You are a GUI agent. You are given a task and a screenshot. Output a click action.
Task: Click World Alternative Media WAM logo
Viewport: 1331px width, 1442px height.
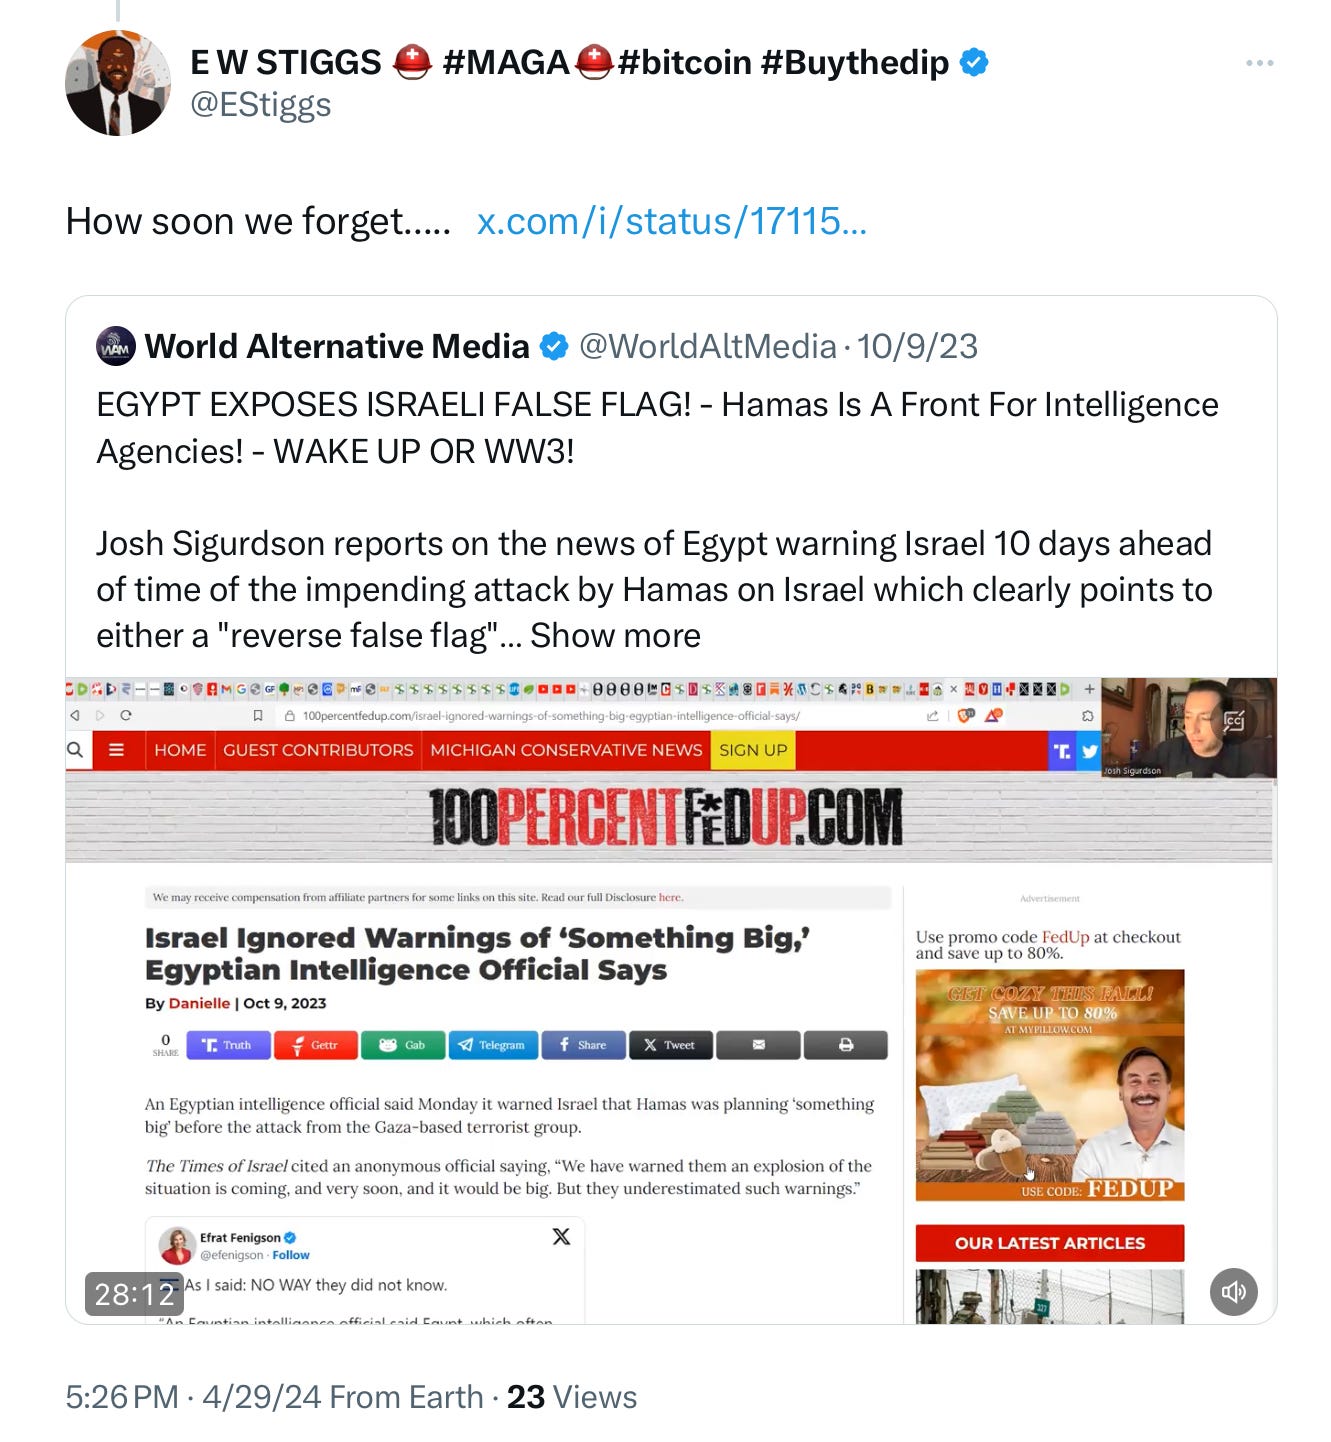click(x=115, y=346)
